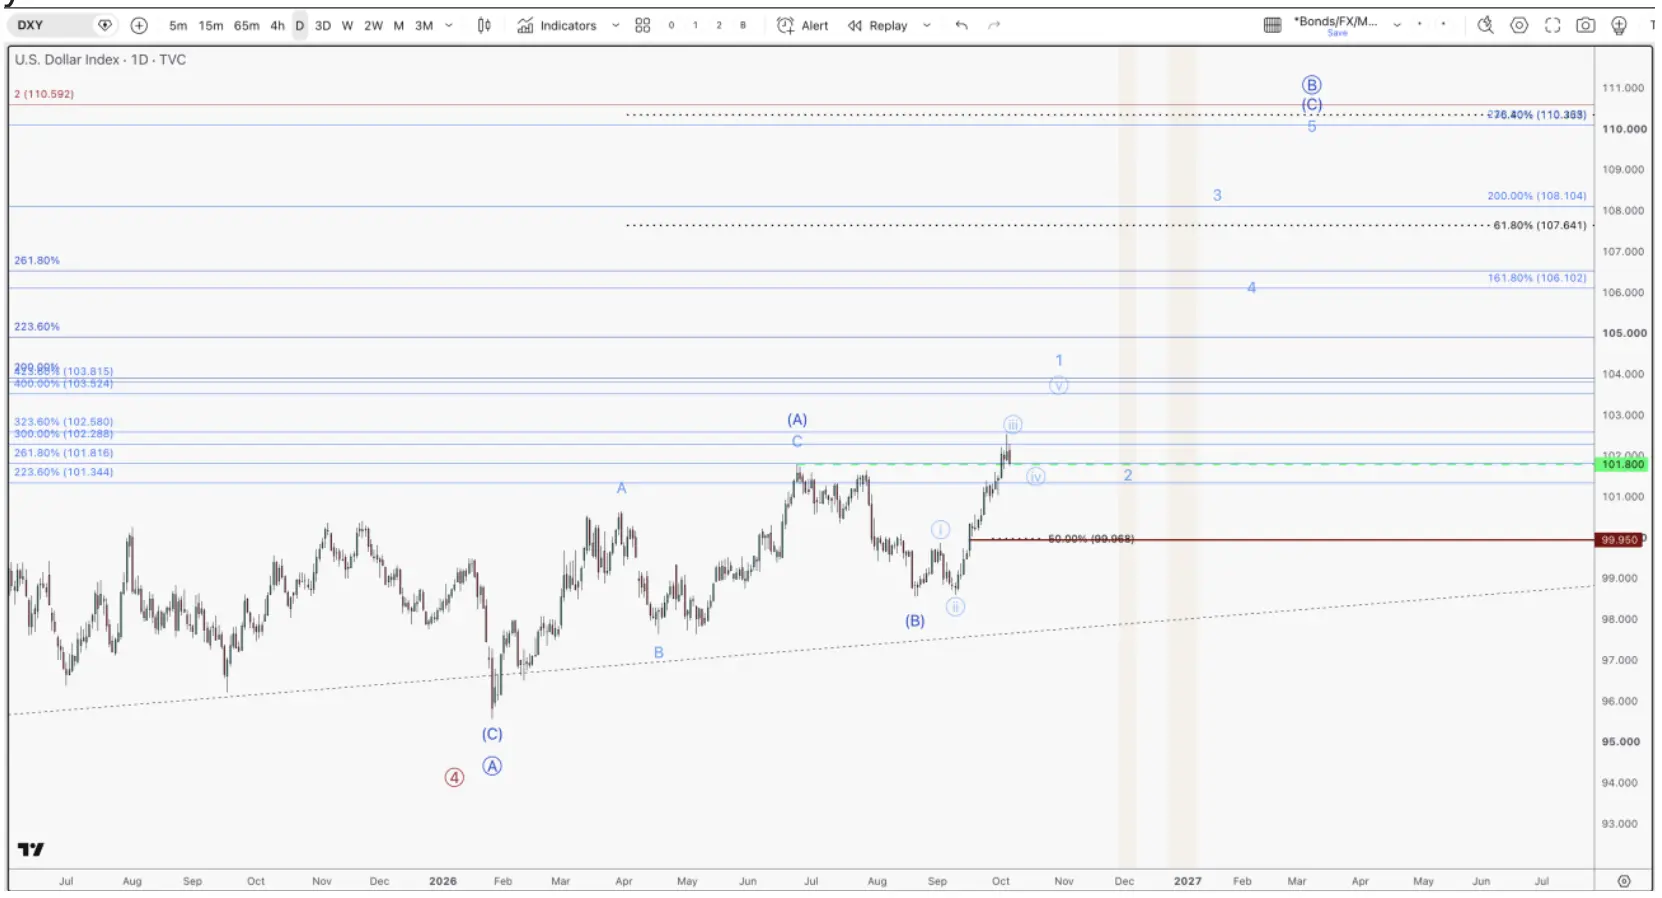This screenshot has height=898, width=1662.
Task: Switch to the 5m timeframe
Action: click(178, 26)
